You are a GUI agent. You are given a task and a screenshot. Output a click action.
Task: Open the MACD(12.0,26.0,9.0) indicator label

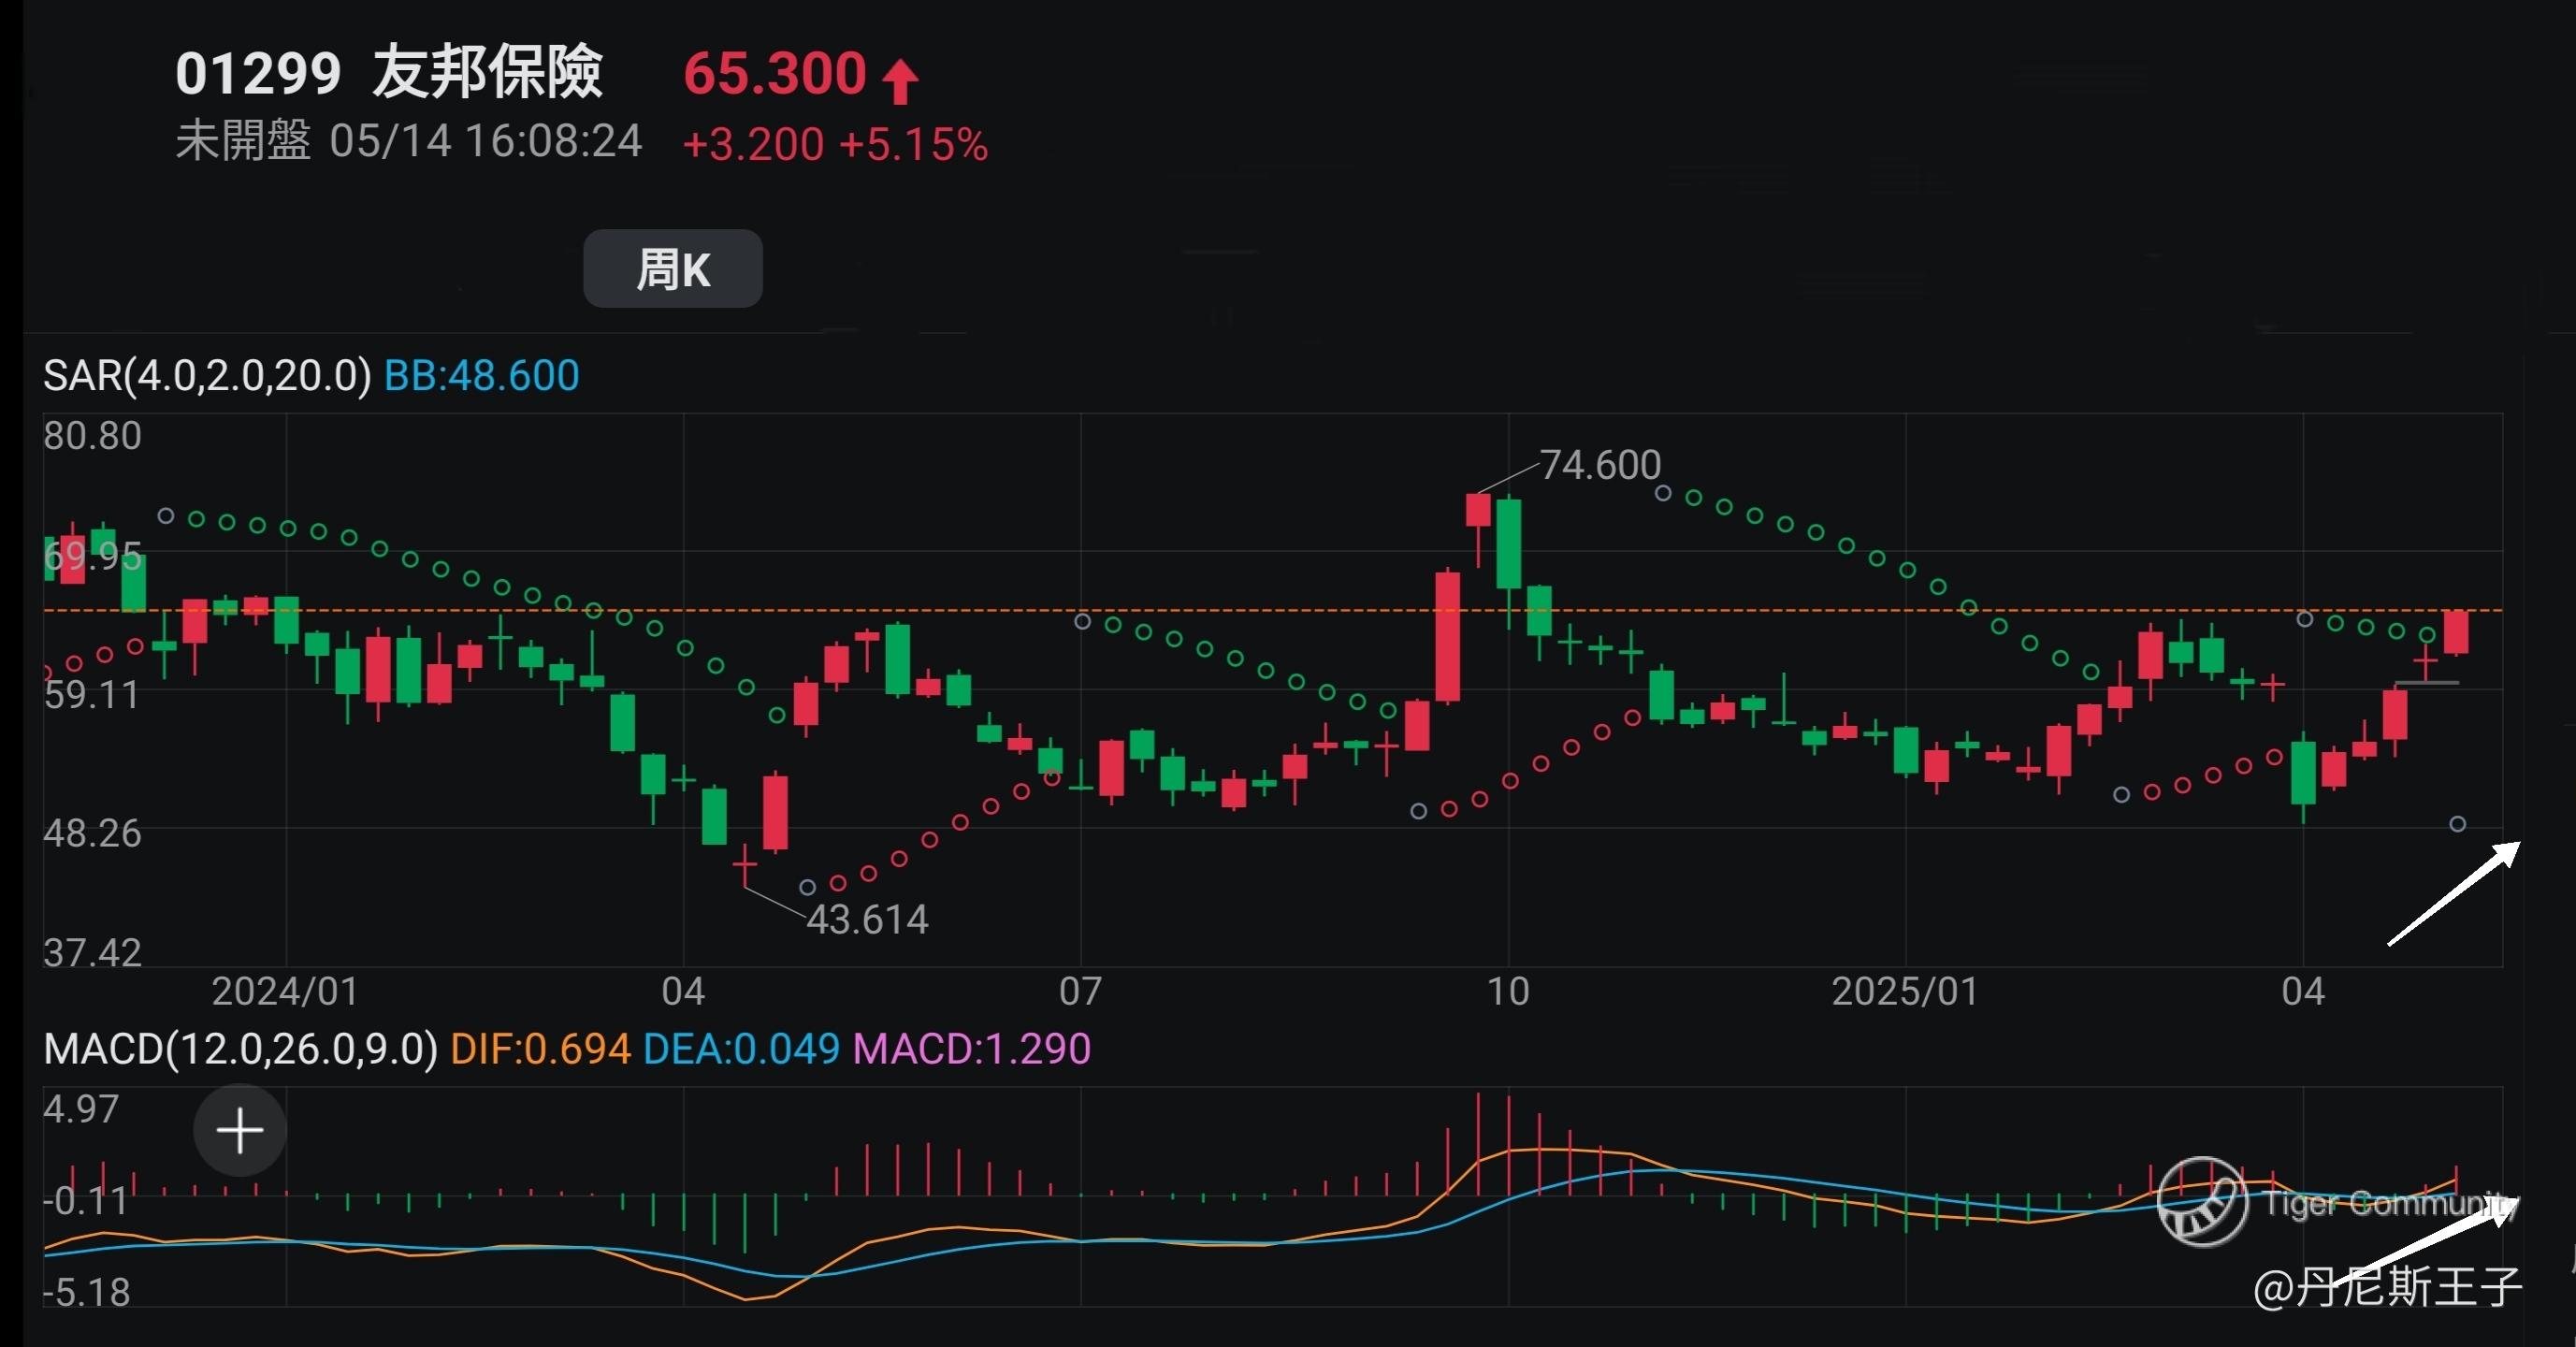click(x=241, y=1049)
